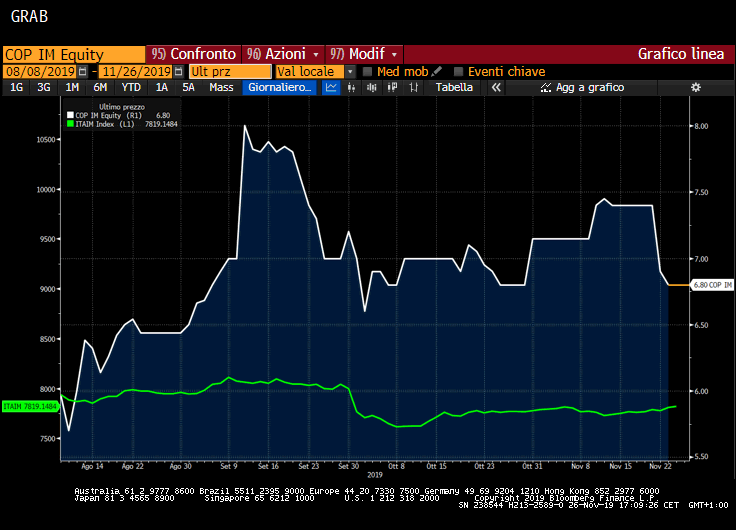
Task: Open the start date calendar picker
Action: 82,72
